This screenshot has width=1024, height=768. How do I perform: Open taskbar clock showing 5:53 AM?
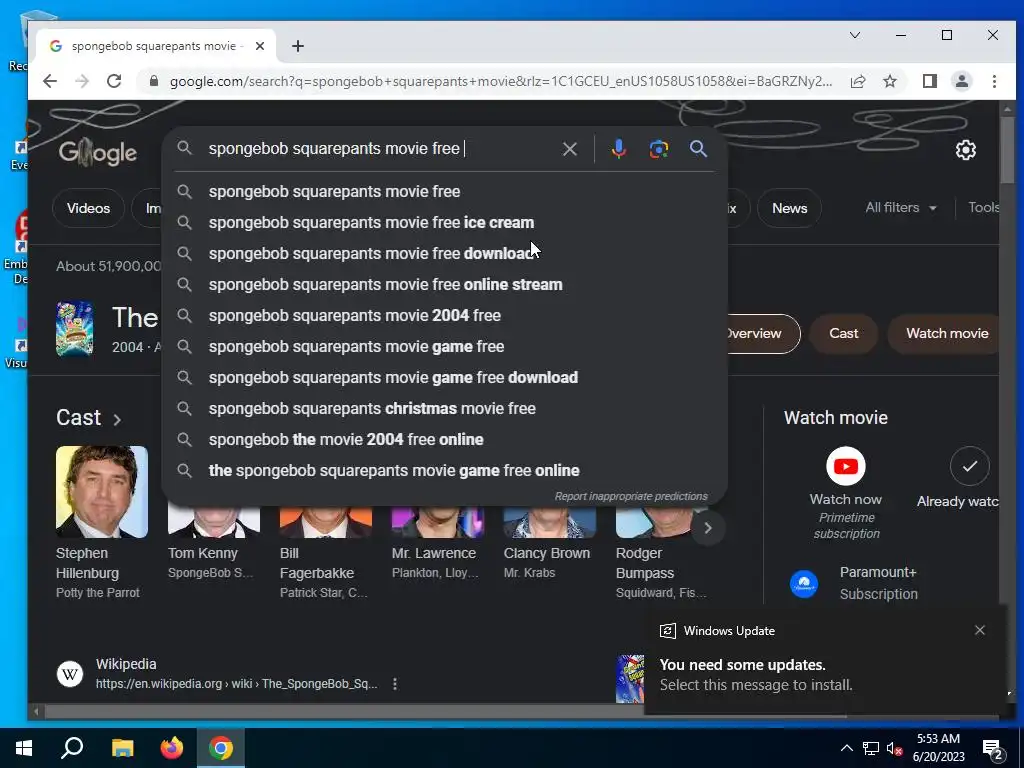tap(938, 748)
